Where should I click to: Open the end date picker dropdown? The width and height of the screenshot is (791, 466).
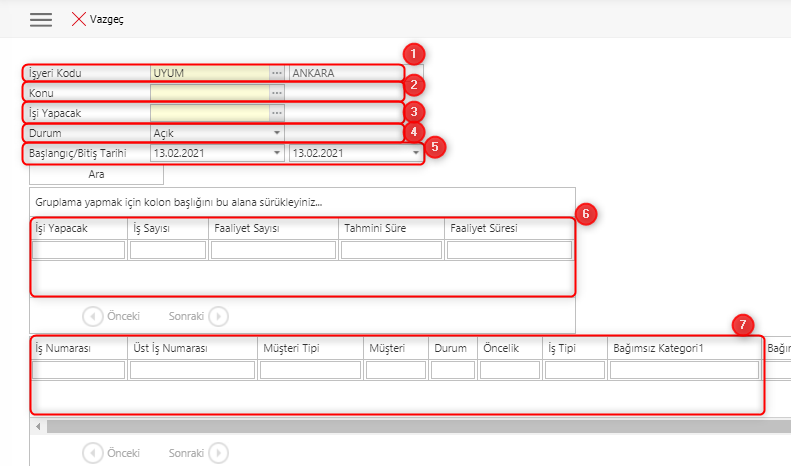415,153
